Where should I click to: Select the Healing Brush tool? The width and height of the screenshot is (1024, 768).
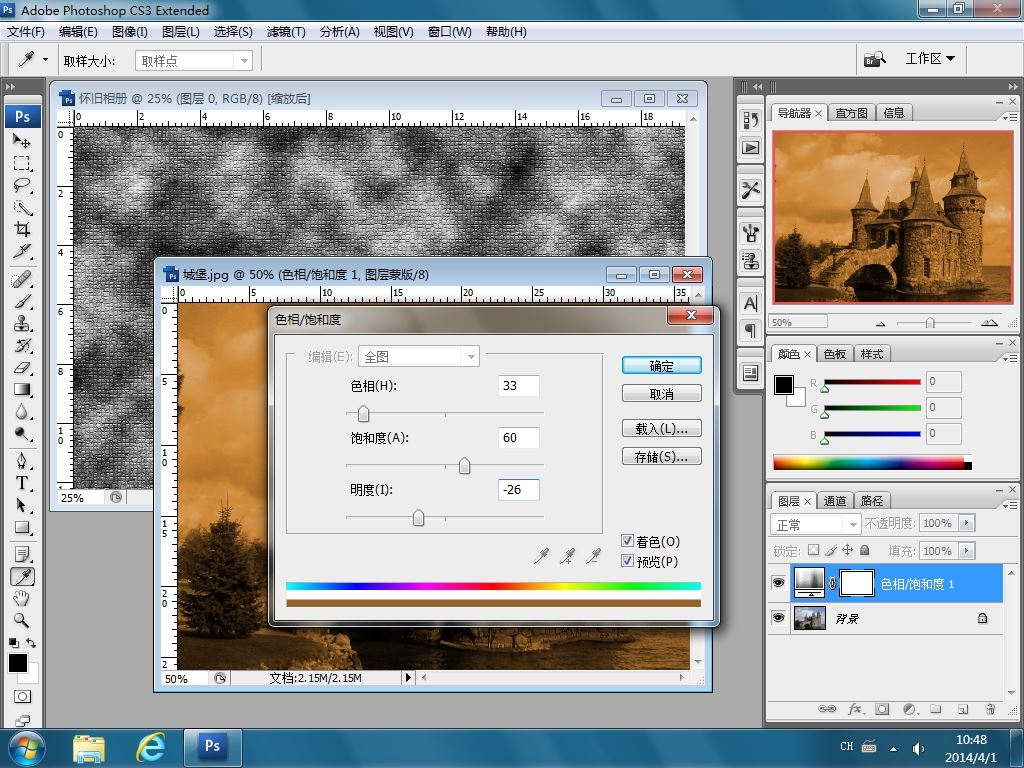coord(22,280)
